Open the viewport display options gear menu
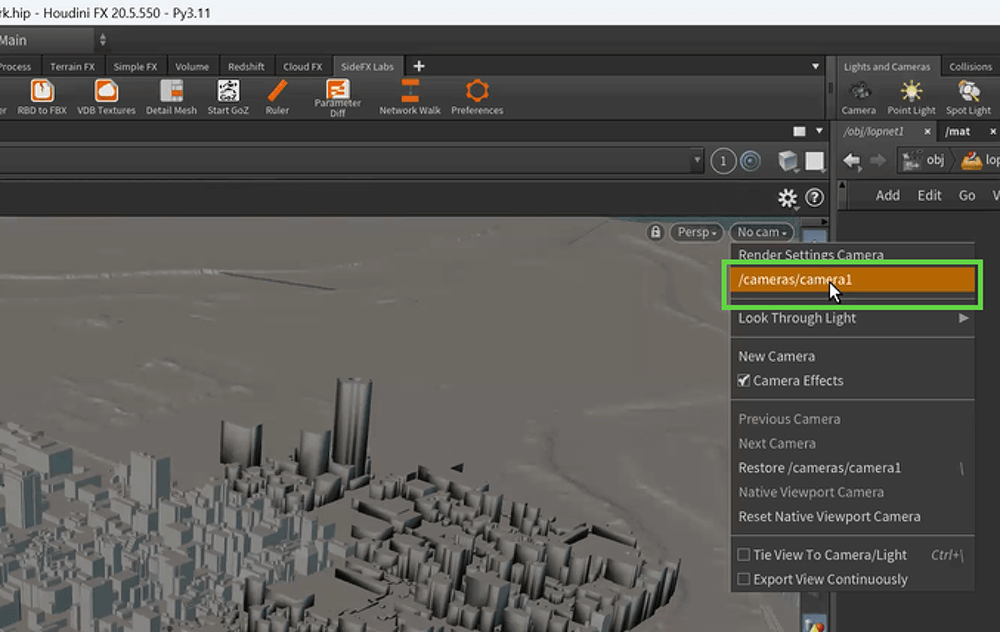Image resolution: width=1000 pixels, height=632 pixels. pos(788,198)
